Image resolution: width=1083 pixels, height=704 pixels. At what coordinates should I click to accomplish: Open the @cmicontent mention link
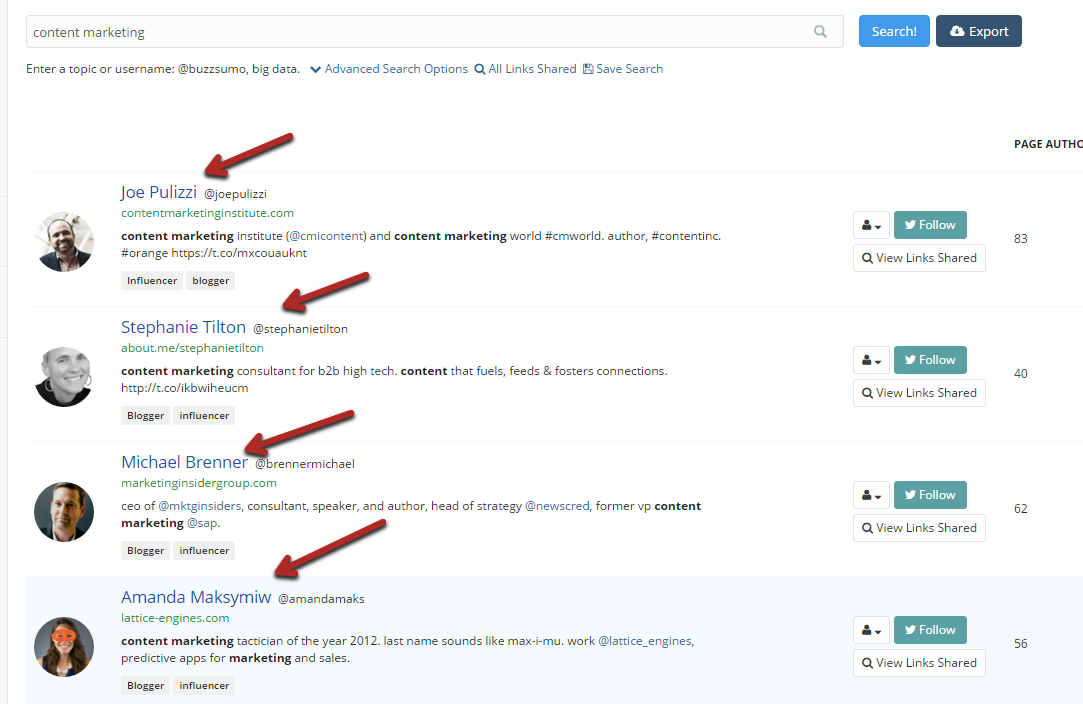[326, 236]
